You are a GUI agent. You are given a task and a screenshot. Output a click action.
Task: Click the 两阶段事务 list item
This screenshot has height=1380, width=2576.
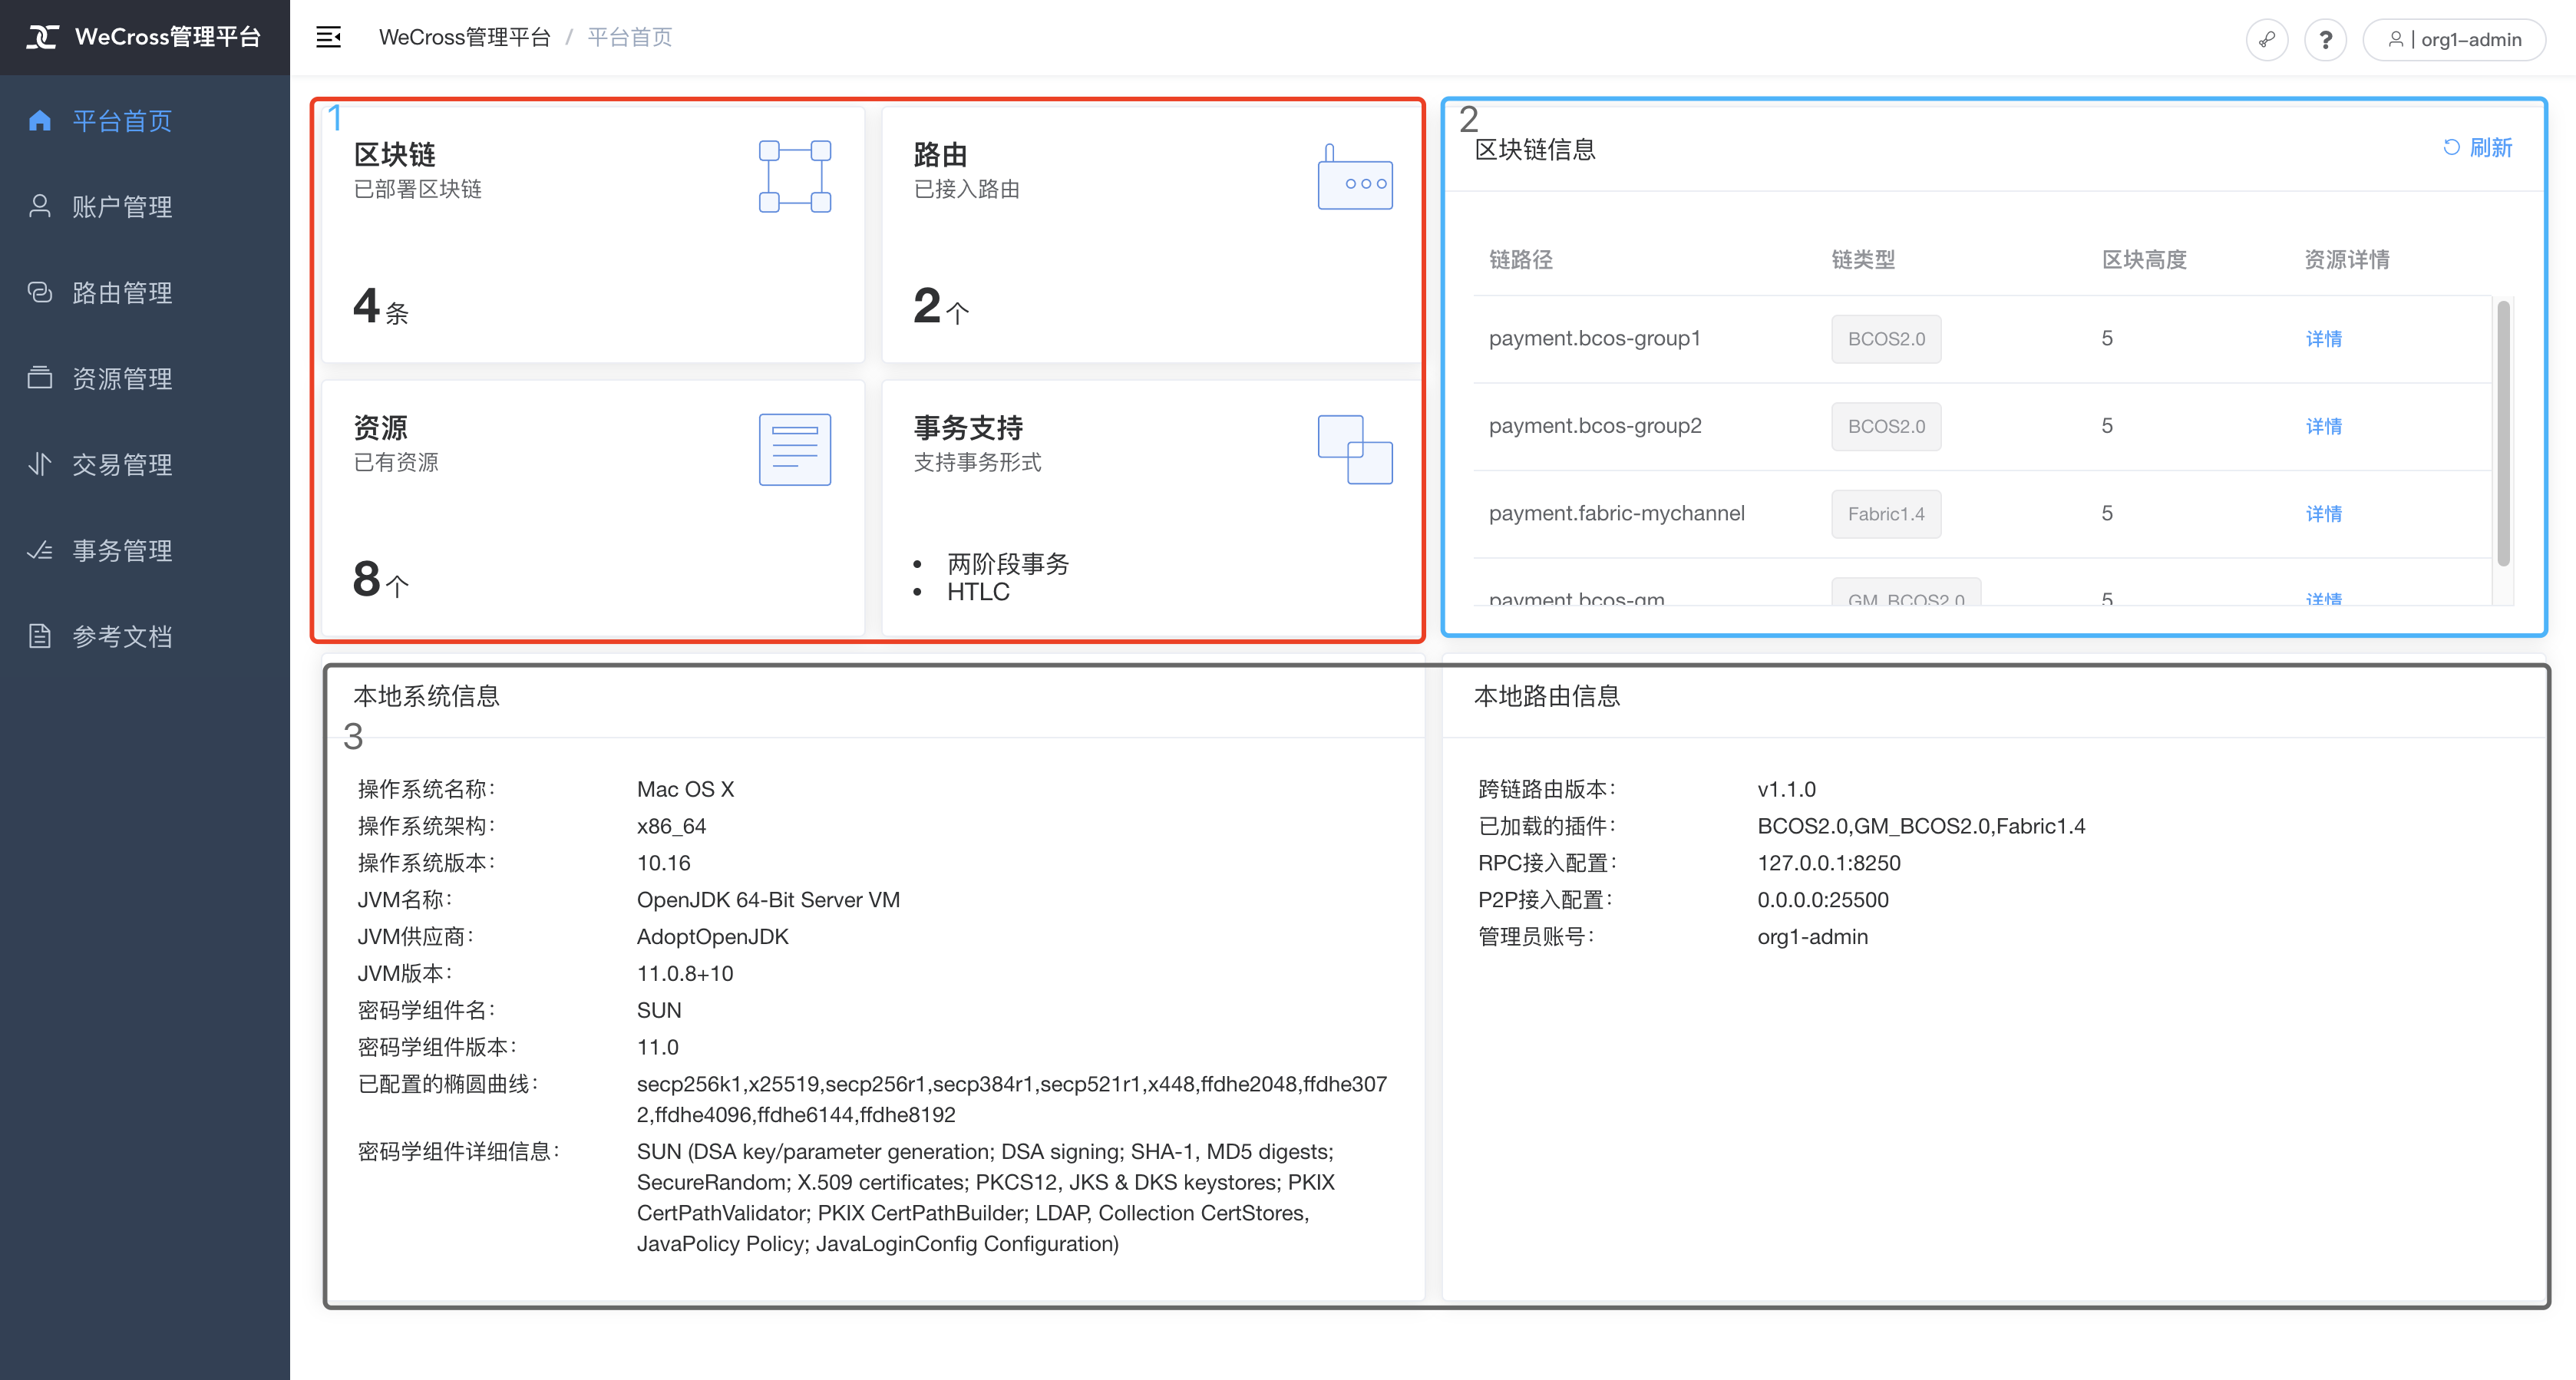1008,564
